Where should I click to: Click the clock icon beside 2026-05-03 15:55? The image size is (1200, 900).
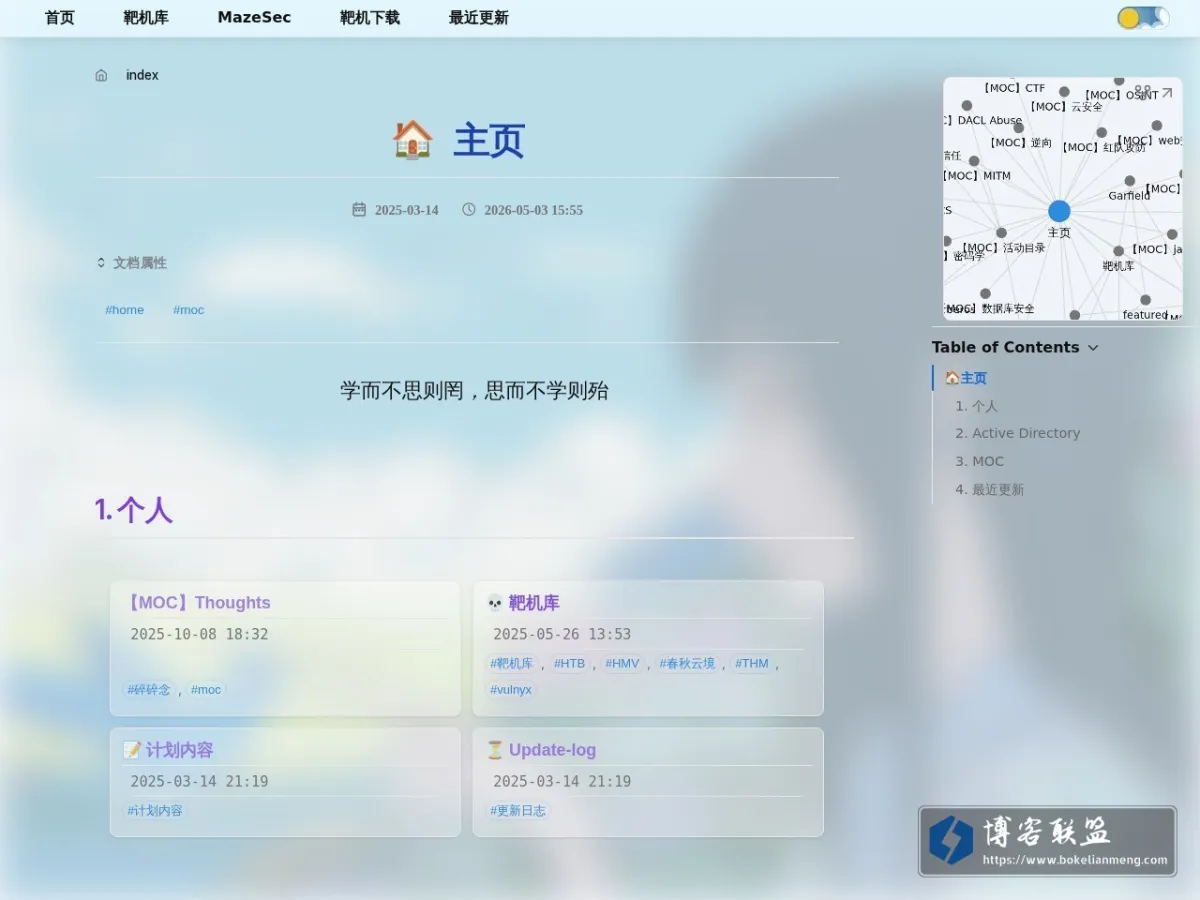[x=469, y=209]
